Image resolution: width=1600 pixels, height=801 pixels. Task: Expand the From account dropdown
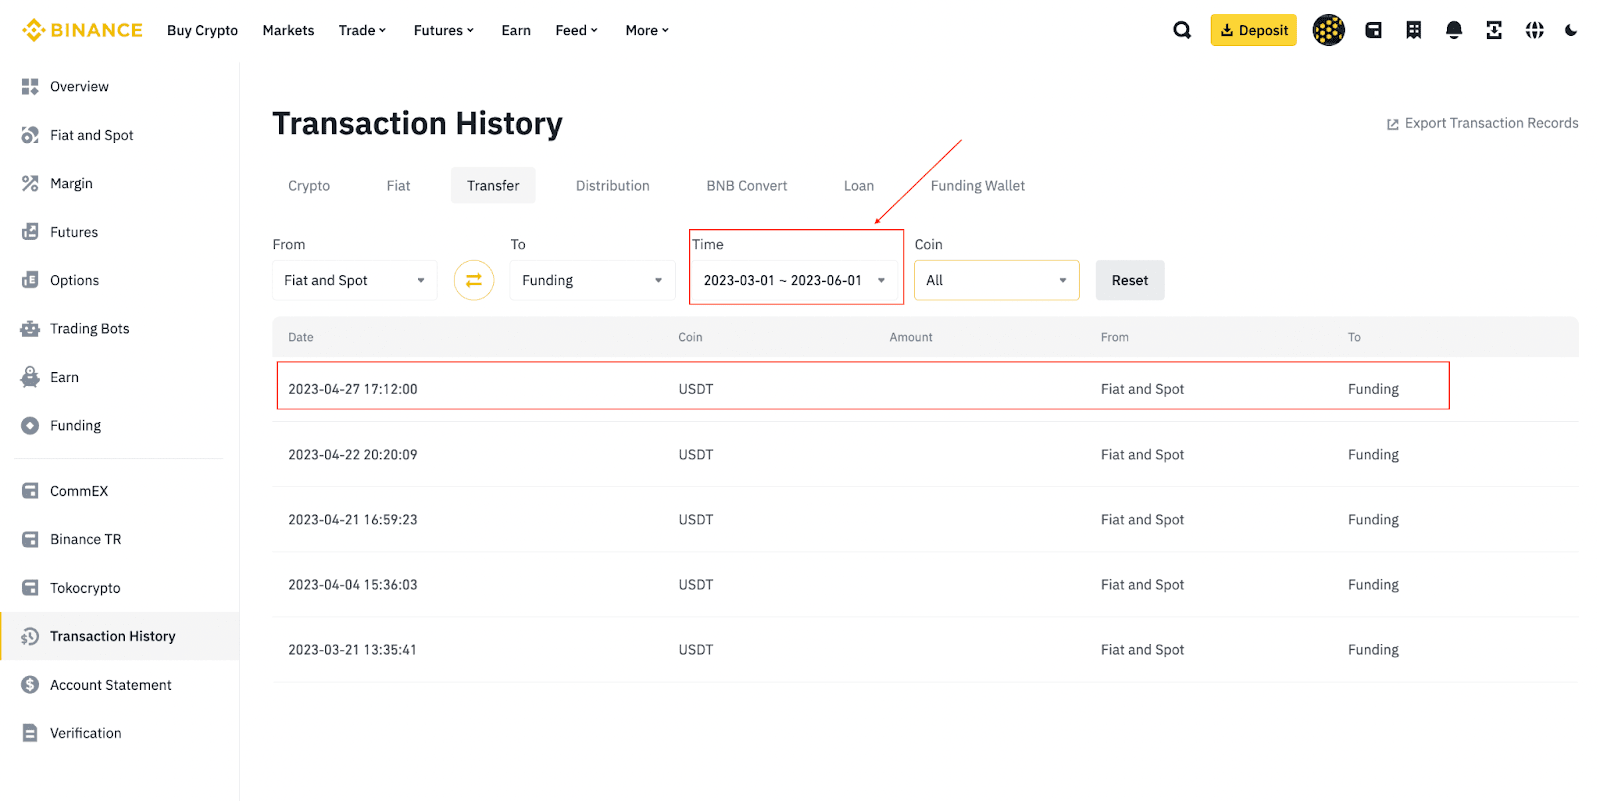click(x=354, y=280)
